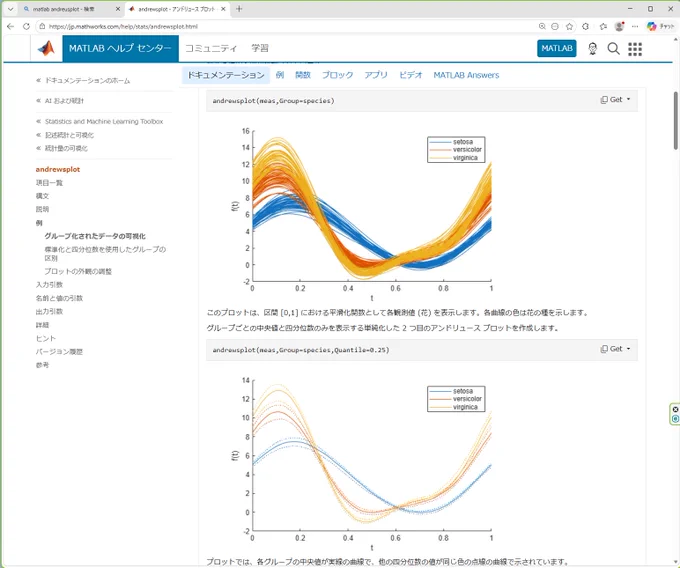
Task: Jump to 標準化と四分位数を使用したグループの区別
Action: [x=105, y=254]
